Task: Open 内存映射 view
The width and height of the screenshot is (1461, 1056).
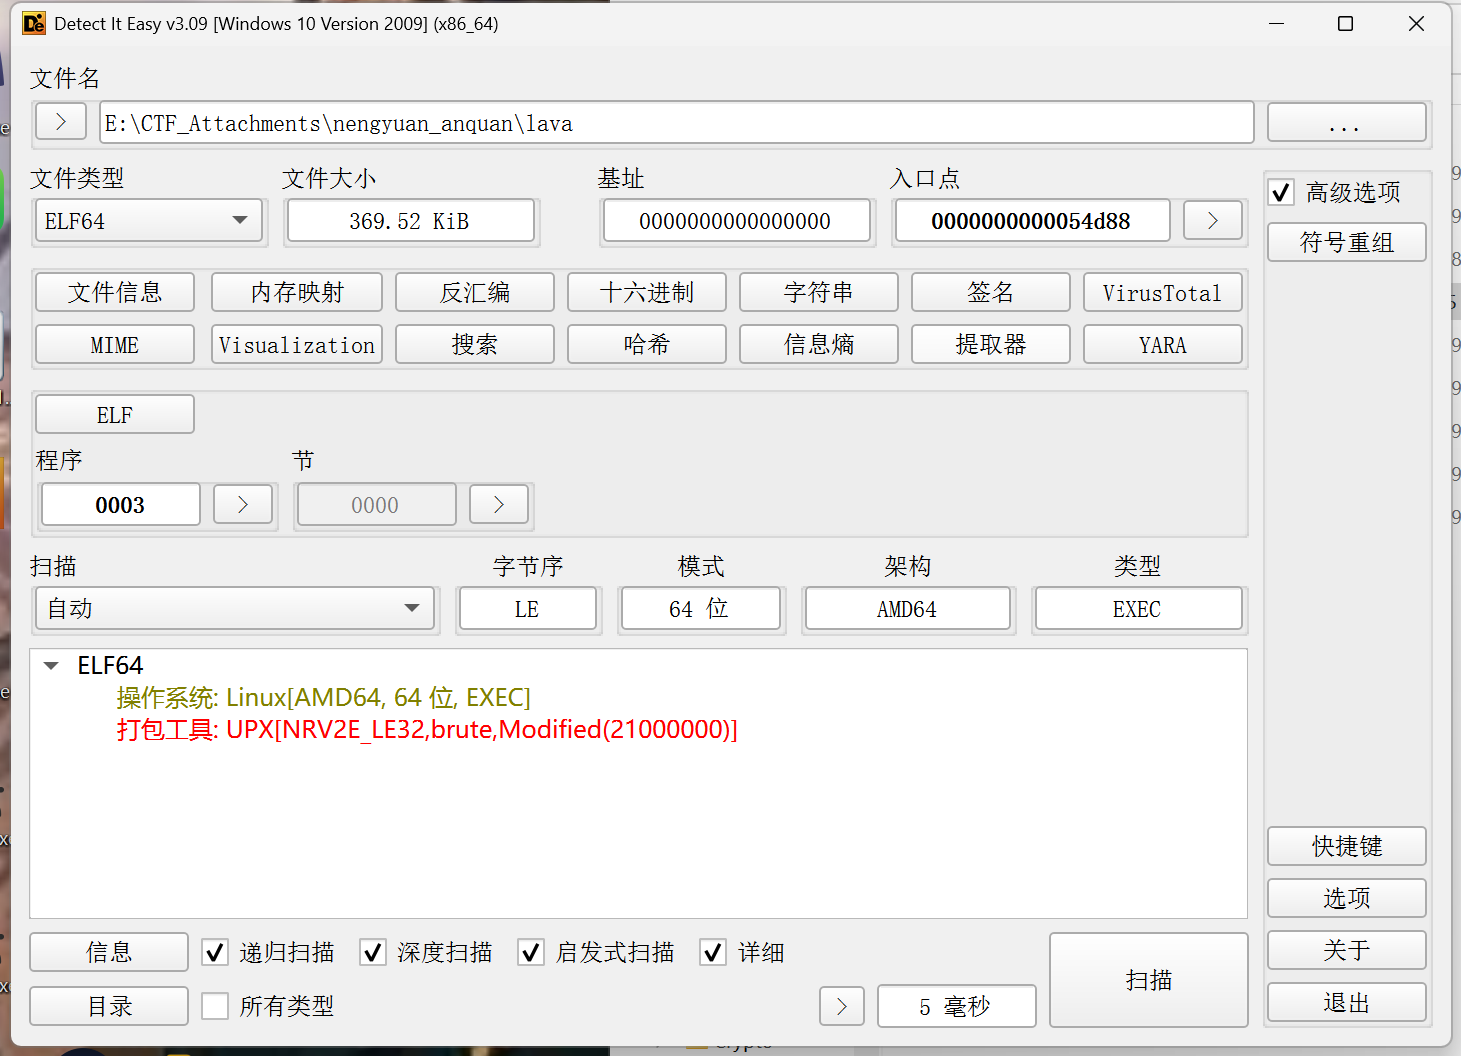Action: coord(297,292)
